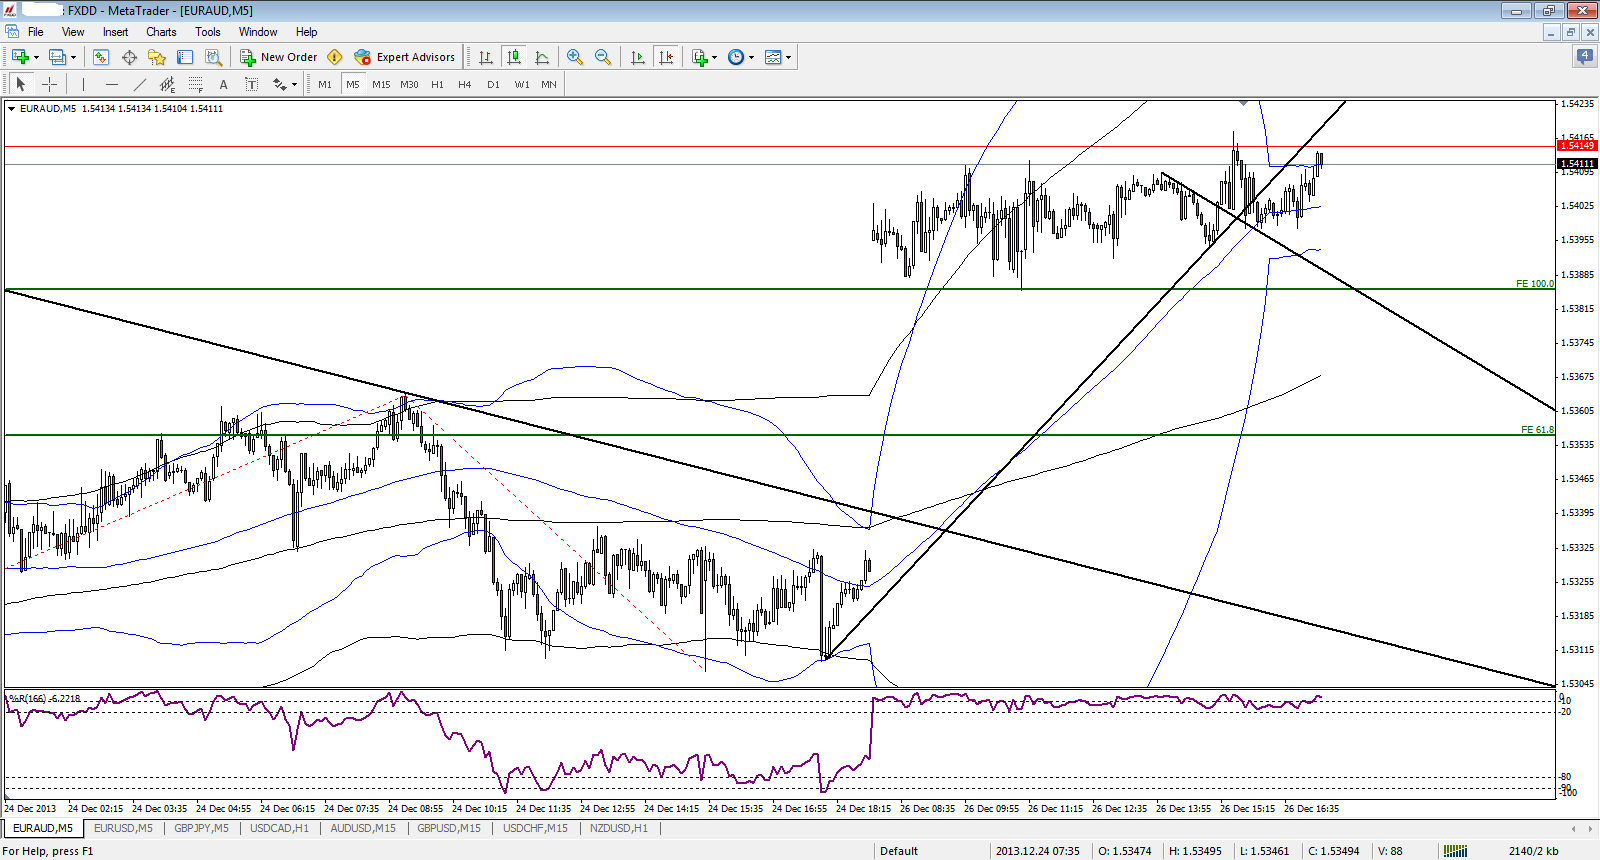Pick the Trendline drawing tool
Viewport: 1600px width, 860px height.
[140, 84]
